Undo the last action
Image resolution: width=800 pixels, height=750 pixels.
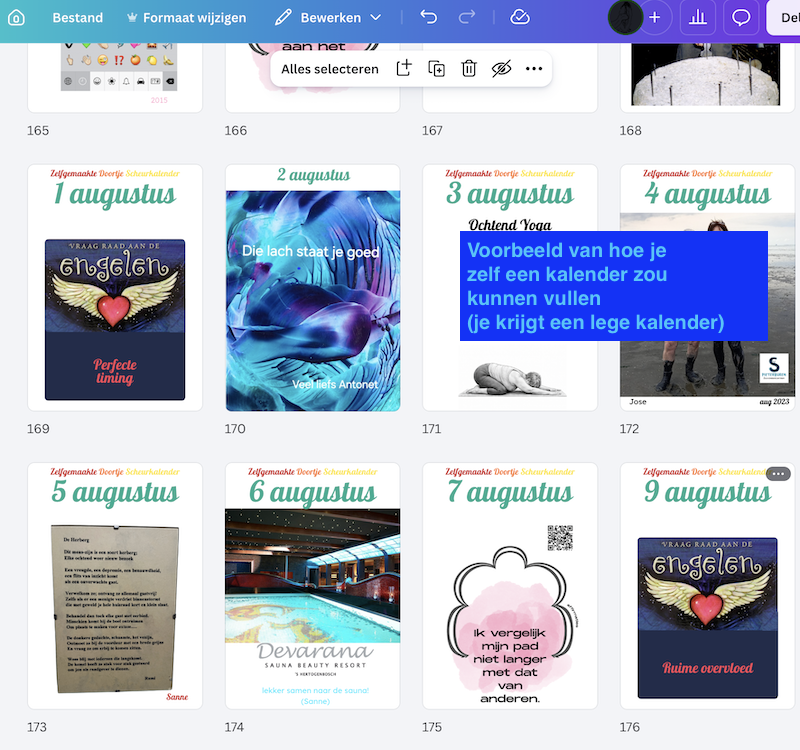tap(429, 17)
